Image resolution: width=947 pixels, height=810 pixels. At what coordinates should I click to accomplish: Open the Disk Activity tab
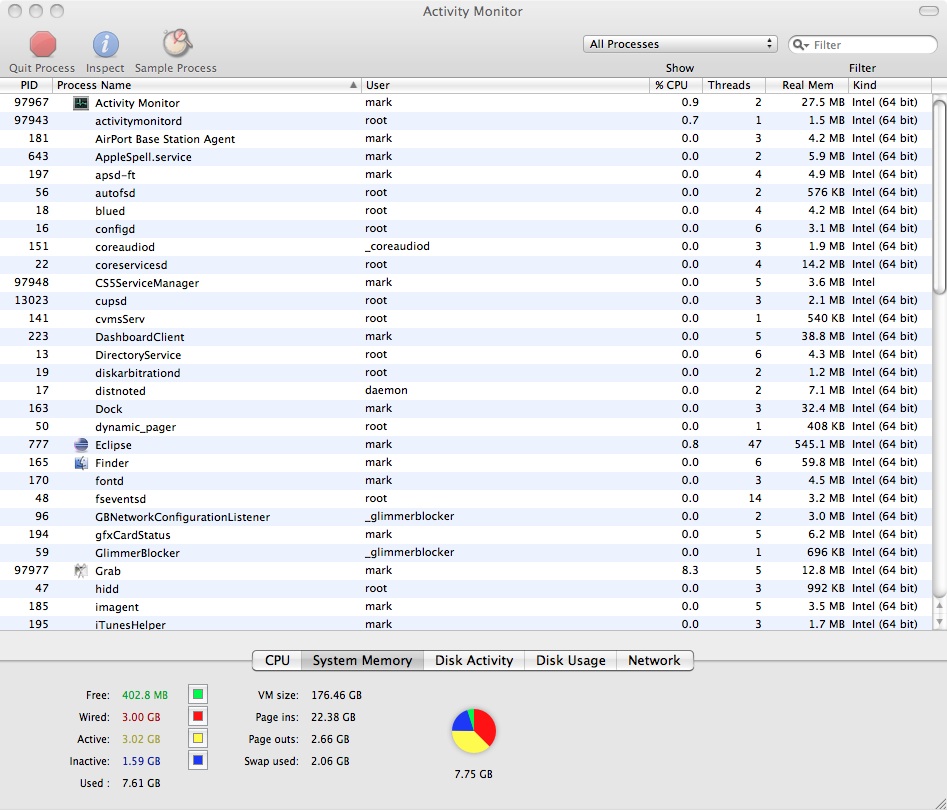pyautogui.click(x=474, y=660)
